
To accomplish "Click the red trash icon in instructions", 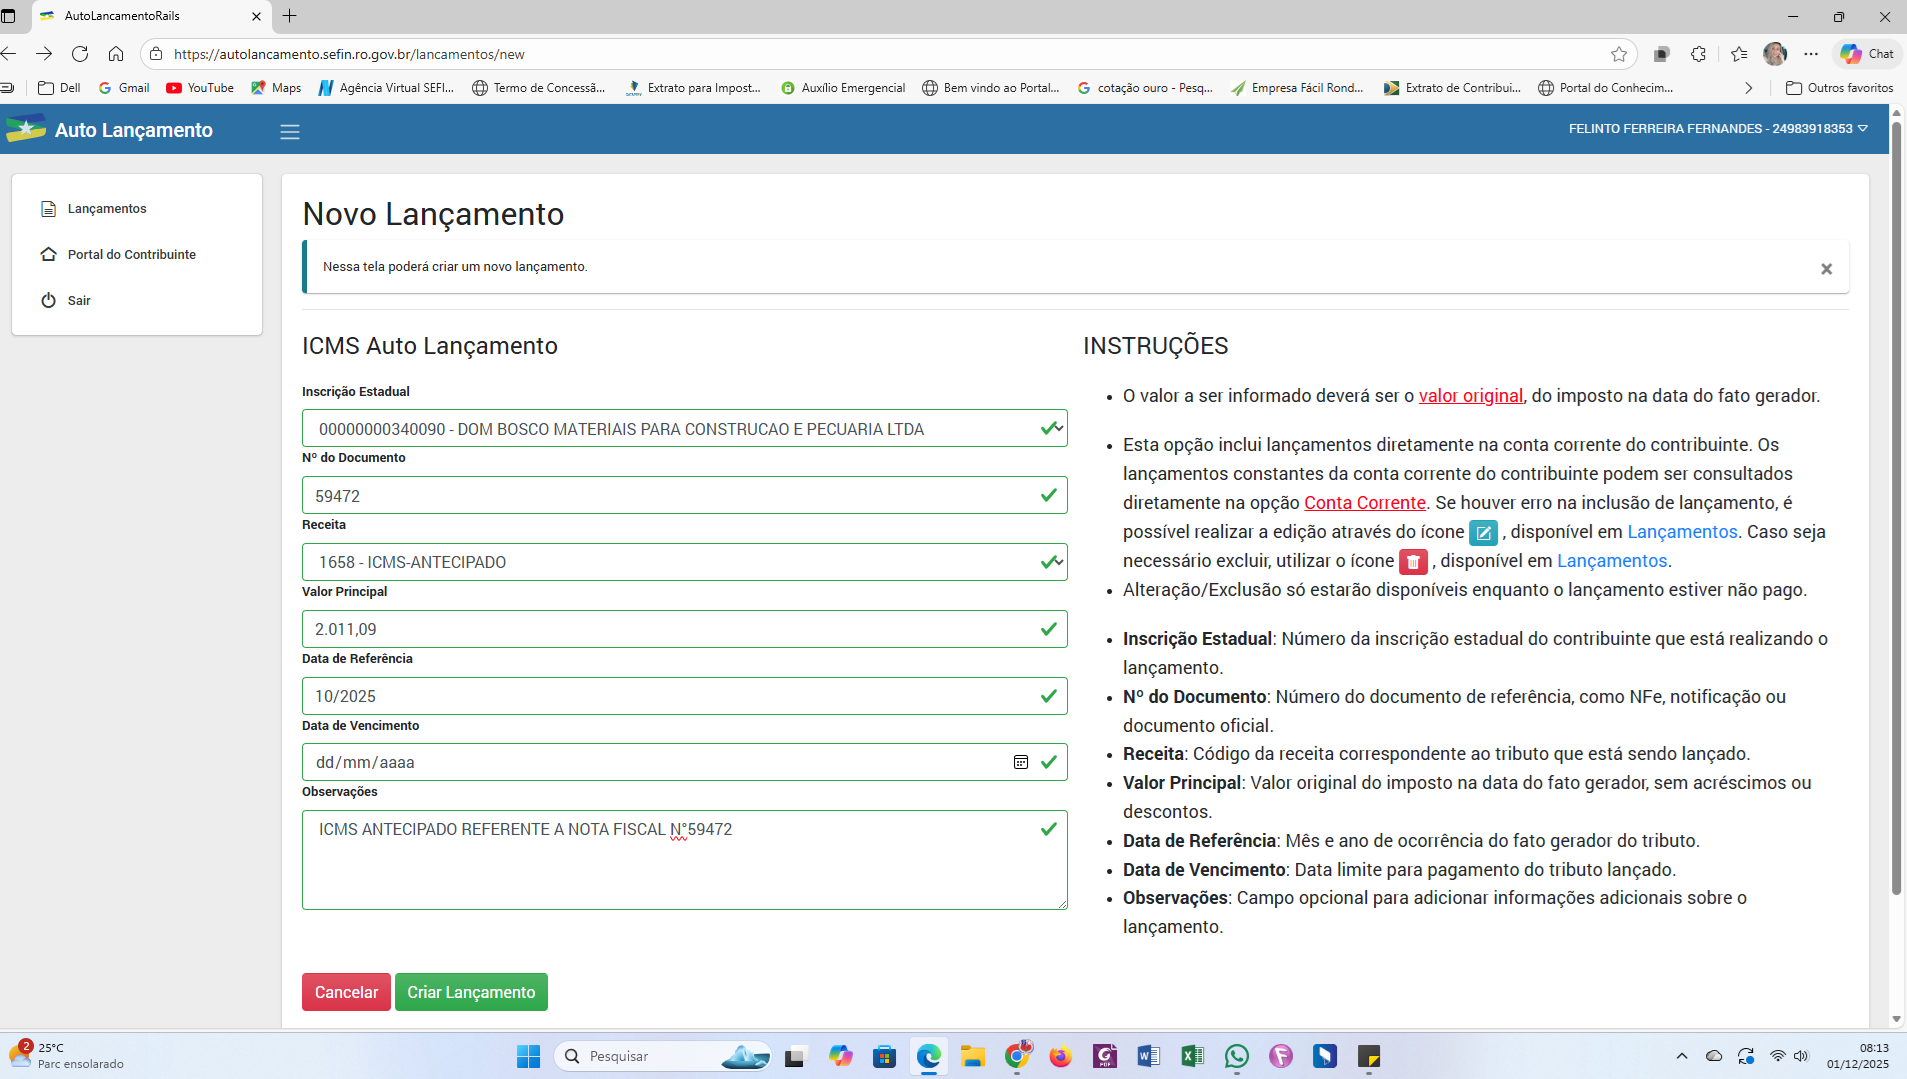I will 1412,562.
